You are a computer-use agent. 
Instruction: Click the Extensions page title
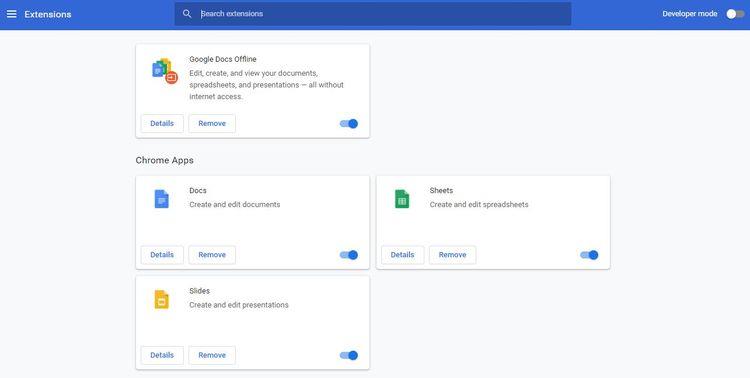point(48,14)
